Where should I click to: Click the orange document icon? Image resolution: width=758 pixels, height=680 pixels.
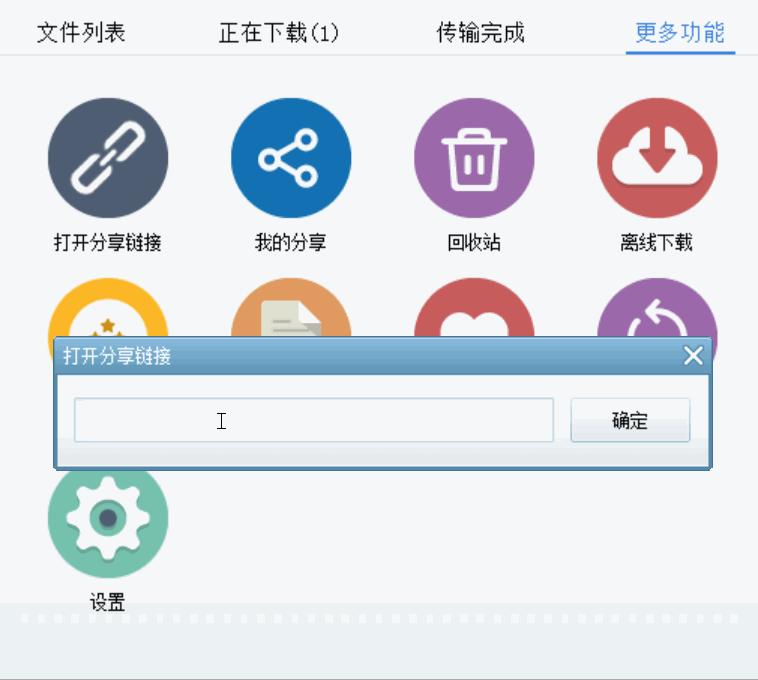291,308
